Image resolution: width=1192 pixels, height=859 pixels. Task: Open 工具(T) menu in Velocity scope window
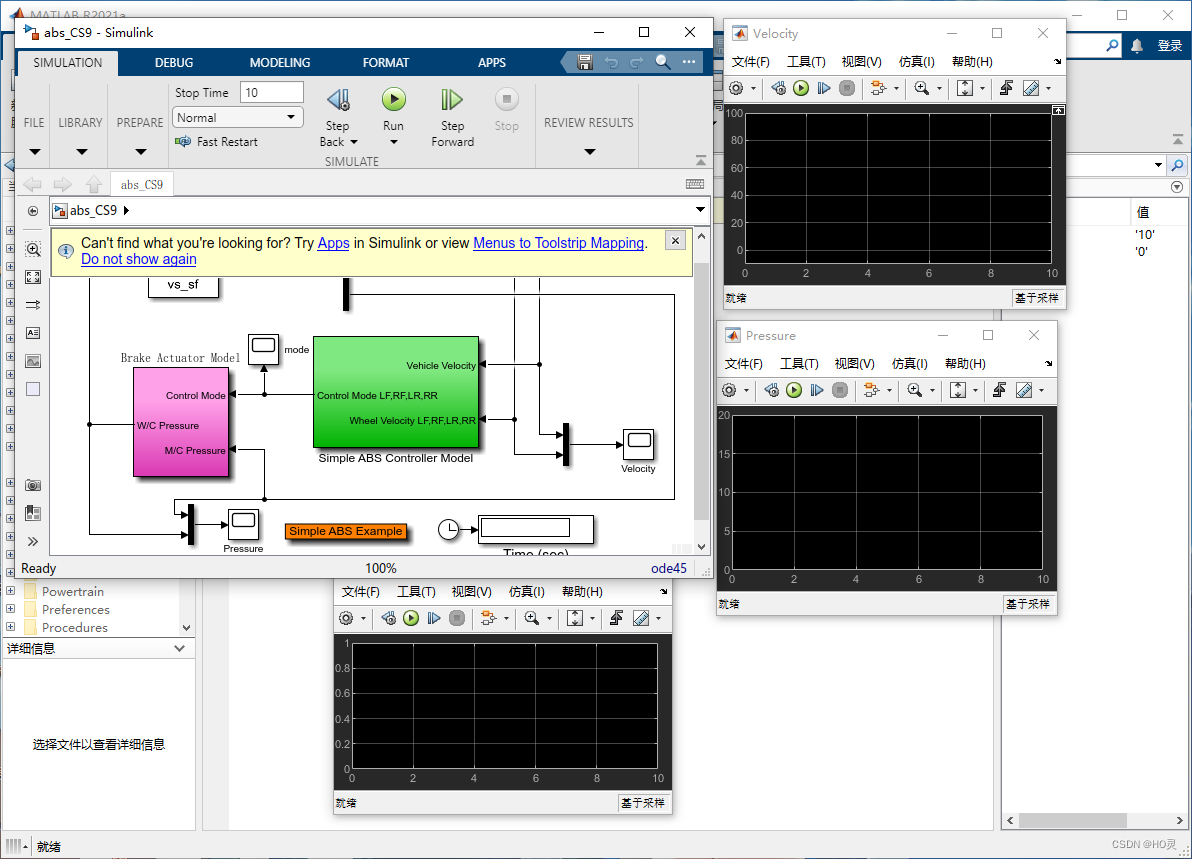(x=806, y=62)
